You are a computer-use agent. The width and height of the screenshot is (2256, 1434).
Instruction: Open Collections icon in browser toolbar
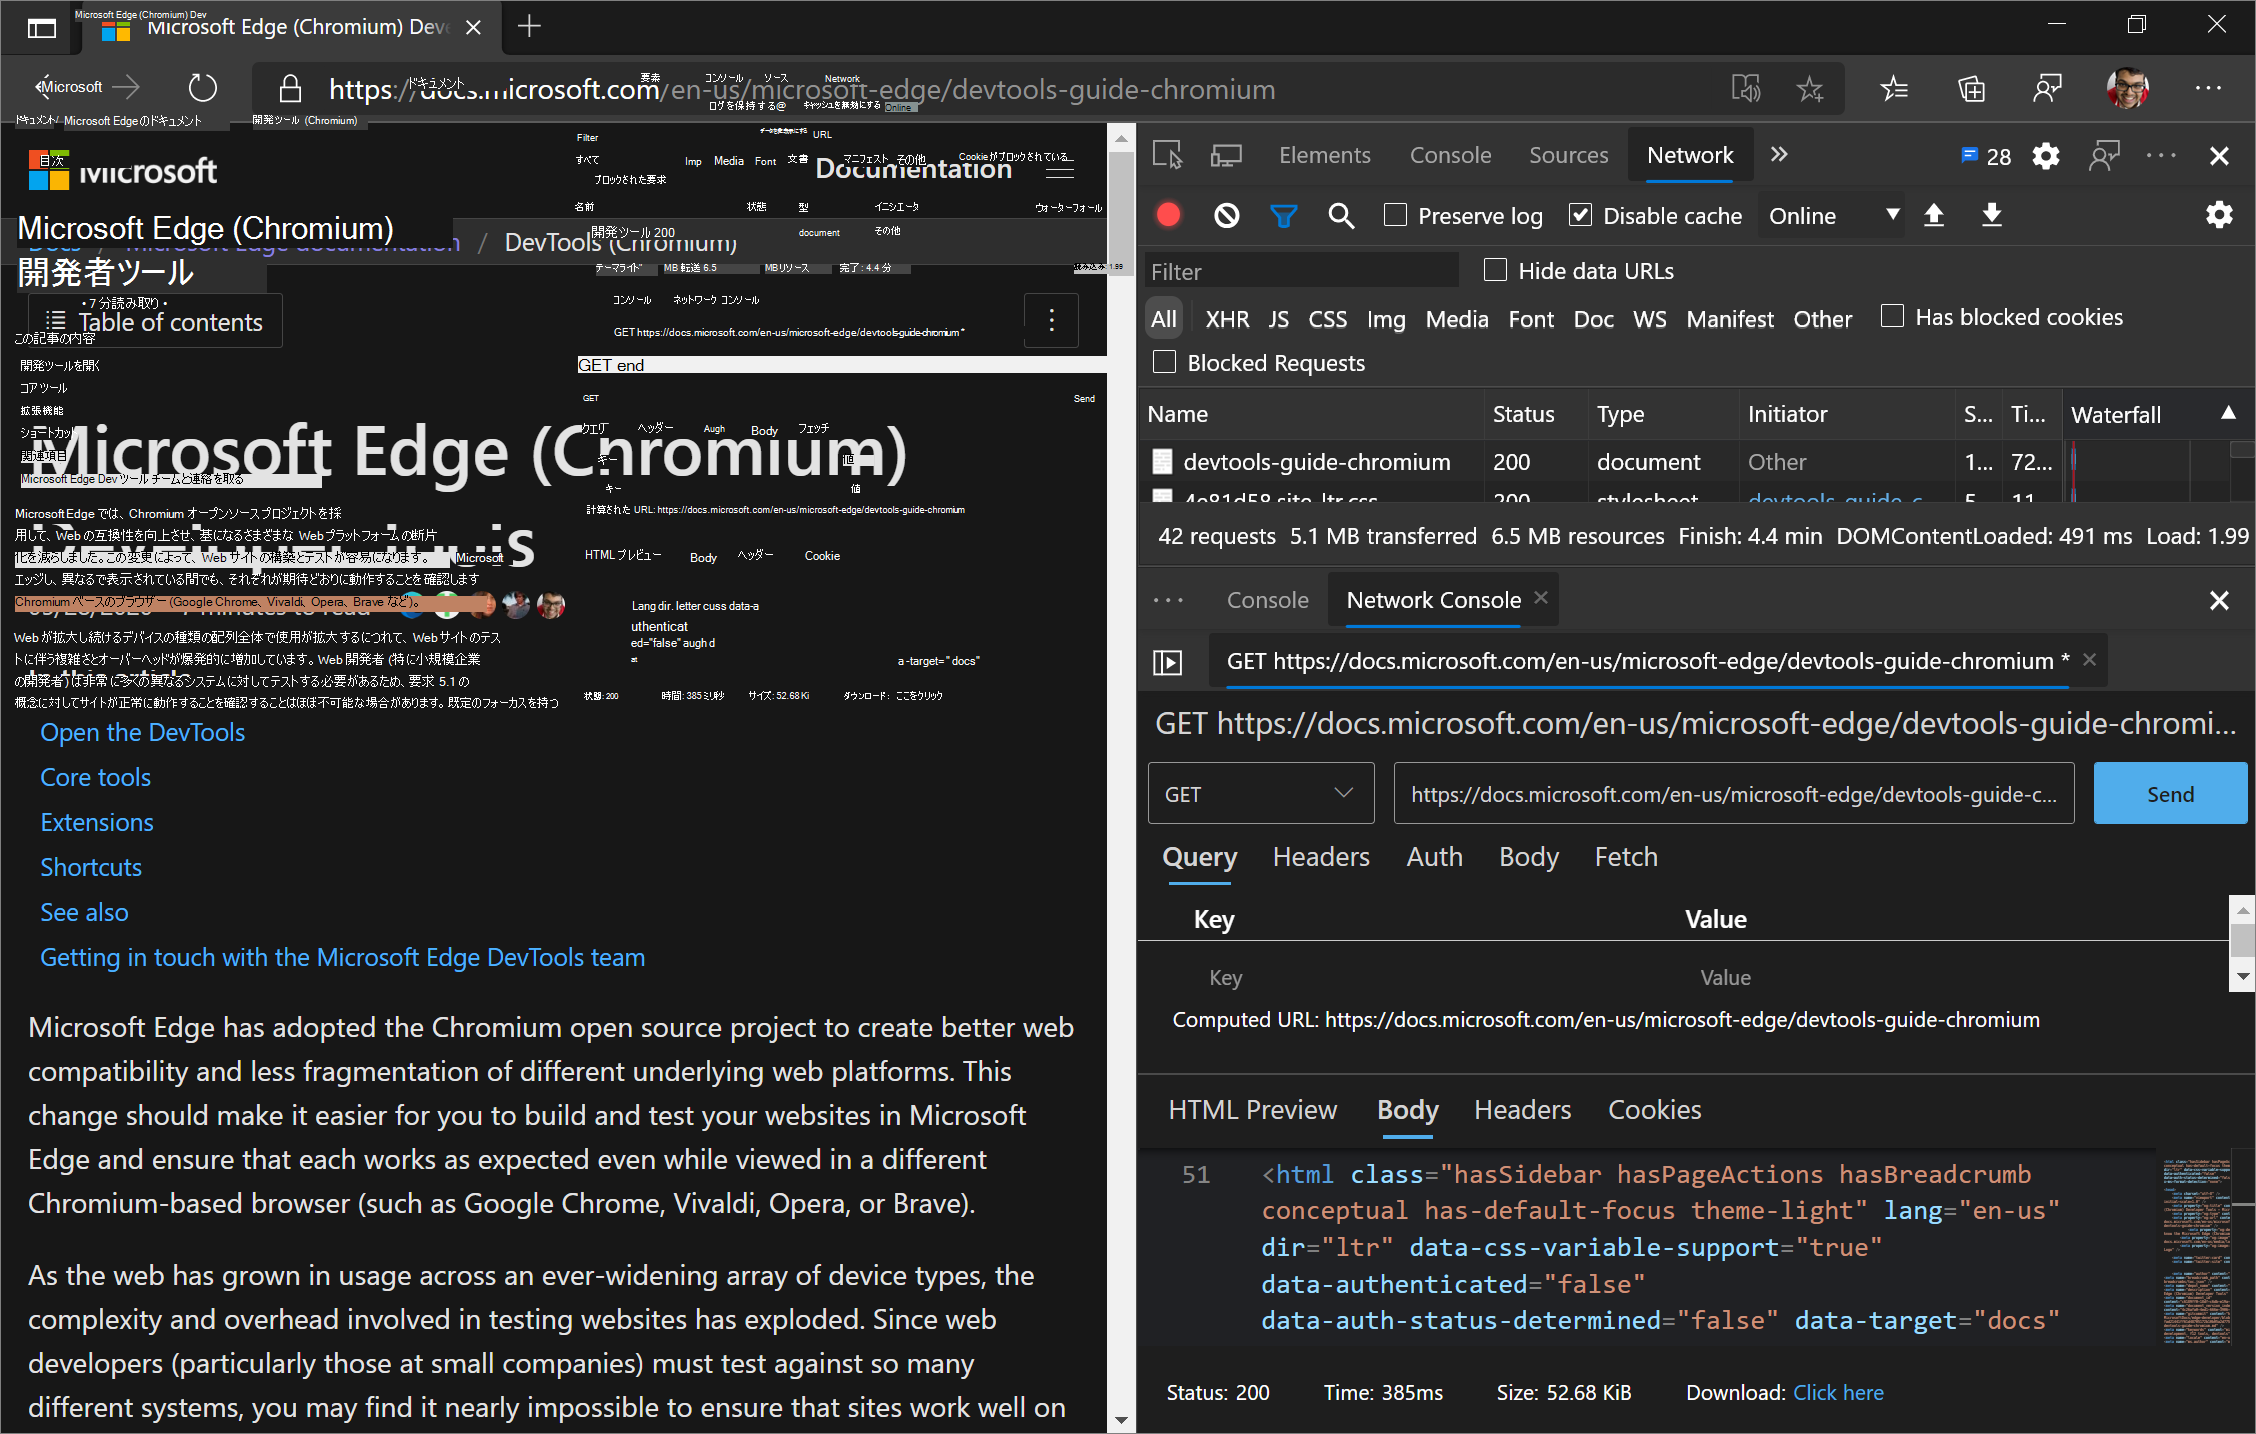(x=1971, y=89)
